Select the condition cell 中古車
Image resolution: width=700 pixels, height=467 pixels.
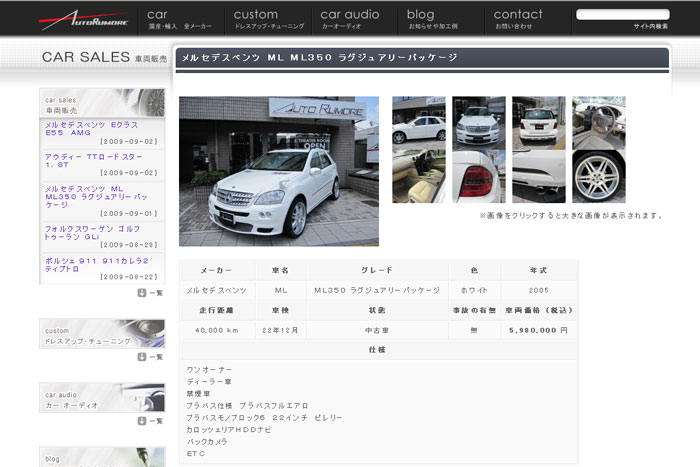point(377,330)
